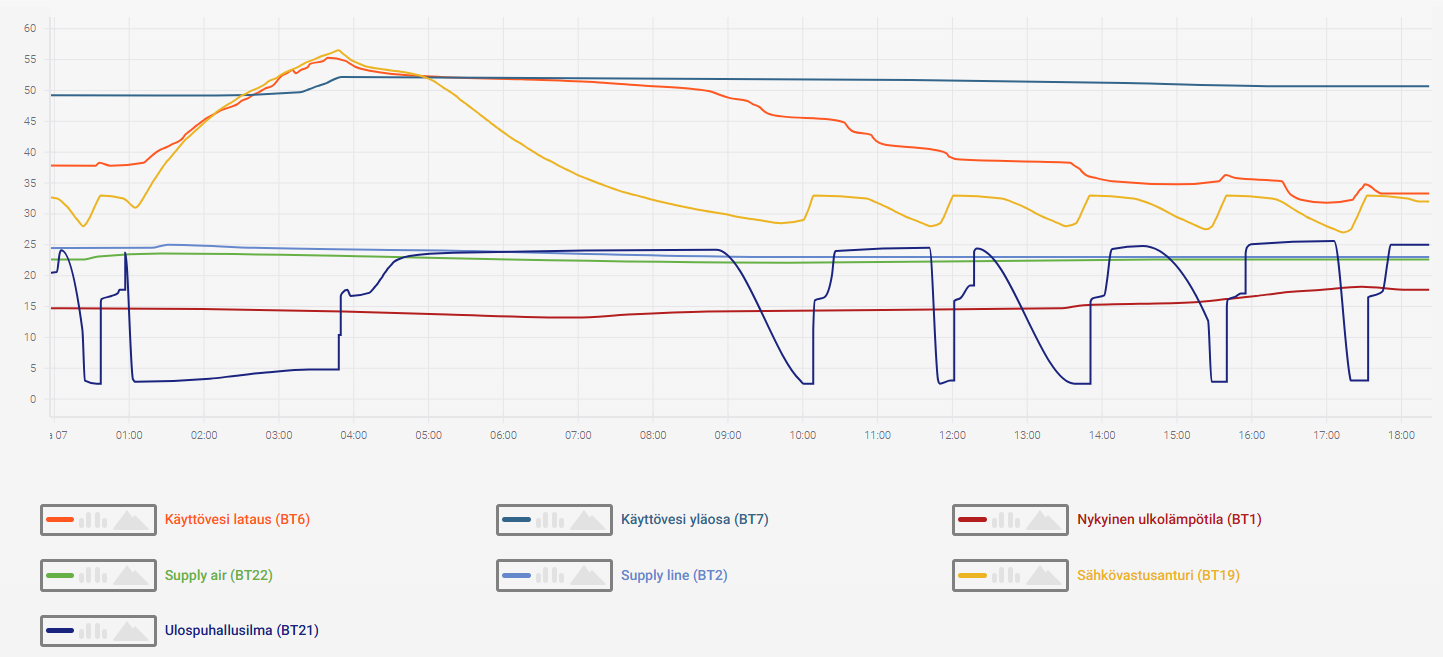
Task: Click the 12:00 time axis label
Action: 952,435
